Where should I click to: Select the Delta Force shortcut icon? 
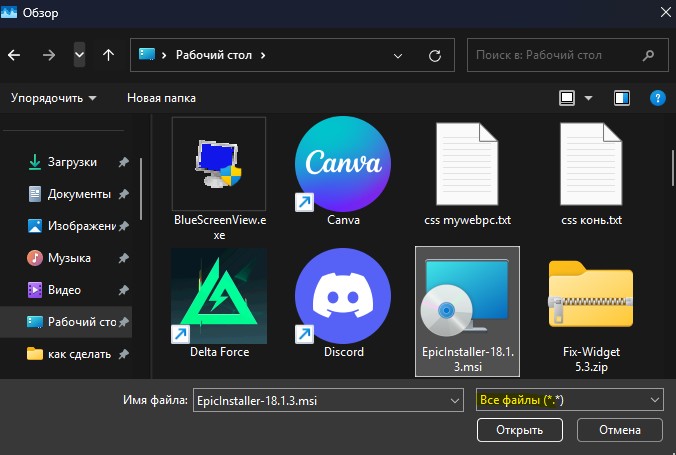[x=219, y=296]
